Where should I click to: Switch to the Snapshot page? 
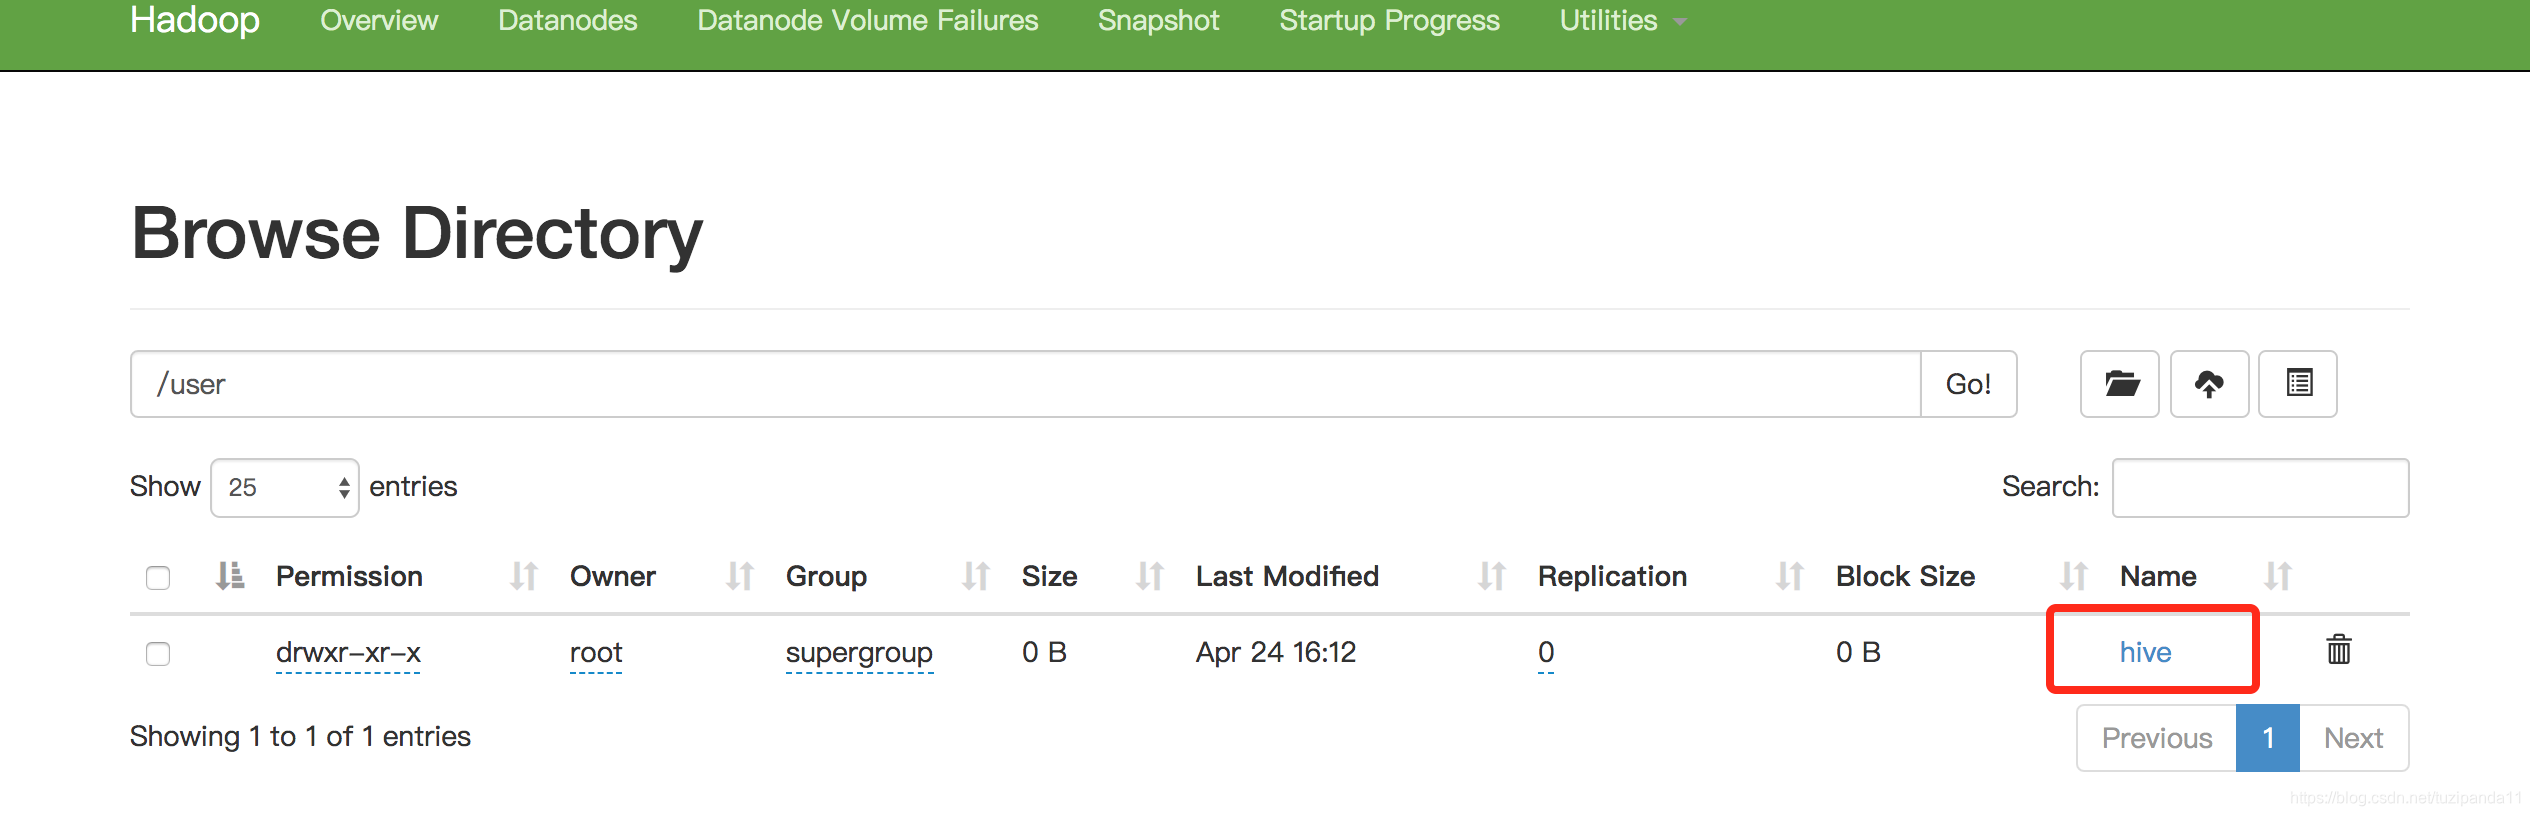[1159, 20]
